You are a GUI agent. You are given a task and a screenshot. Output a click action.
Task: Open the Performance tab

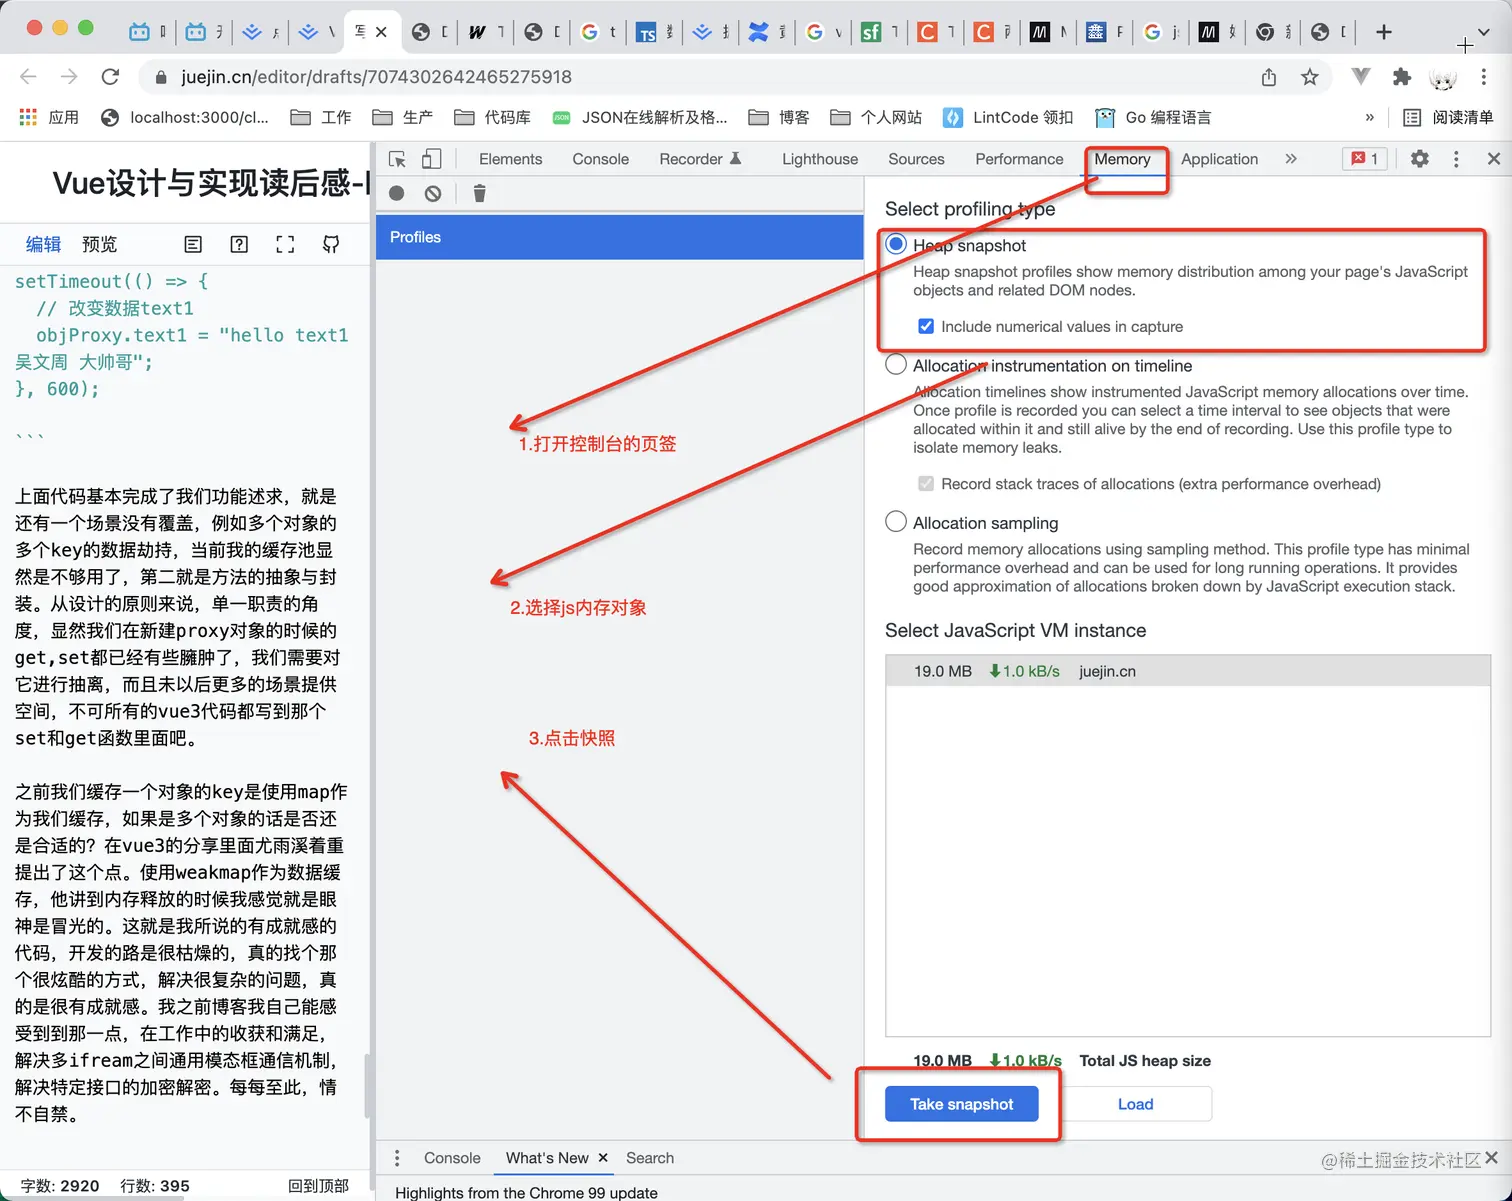tap(1019, 159)
